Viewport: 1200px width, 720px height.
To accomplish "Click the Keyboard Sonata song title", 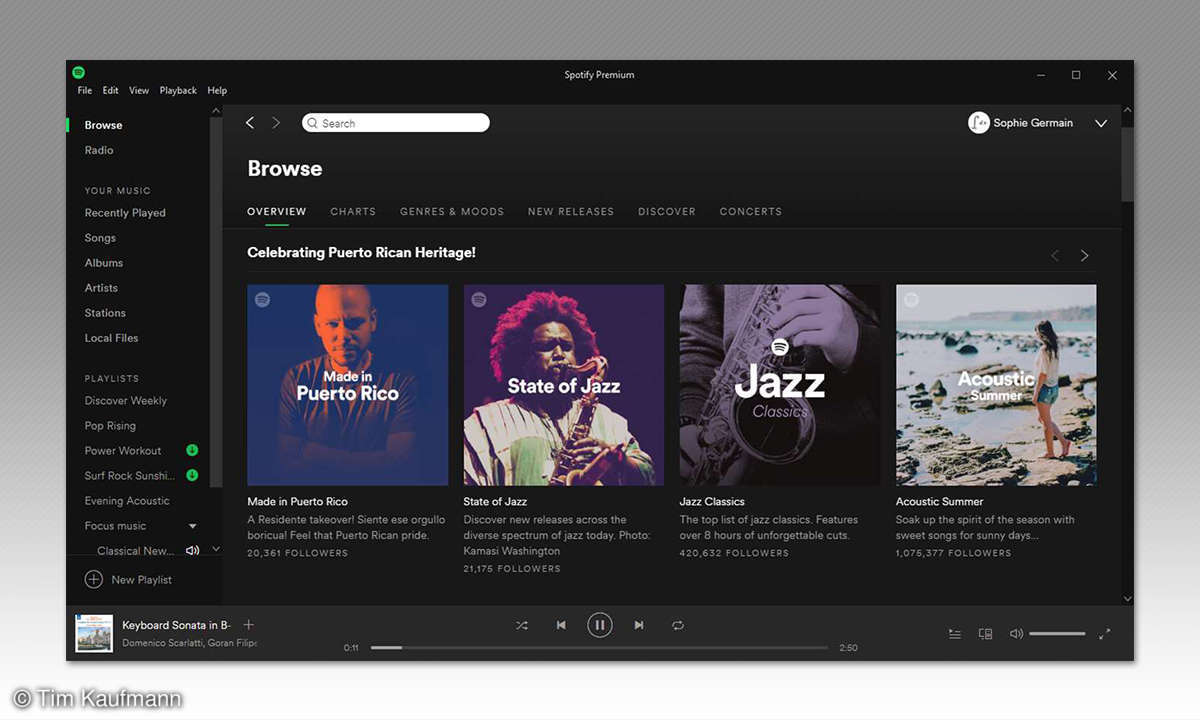I will 176,625.
